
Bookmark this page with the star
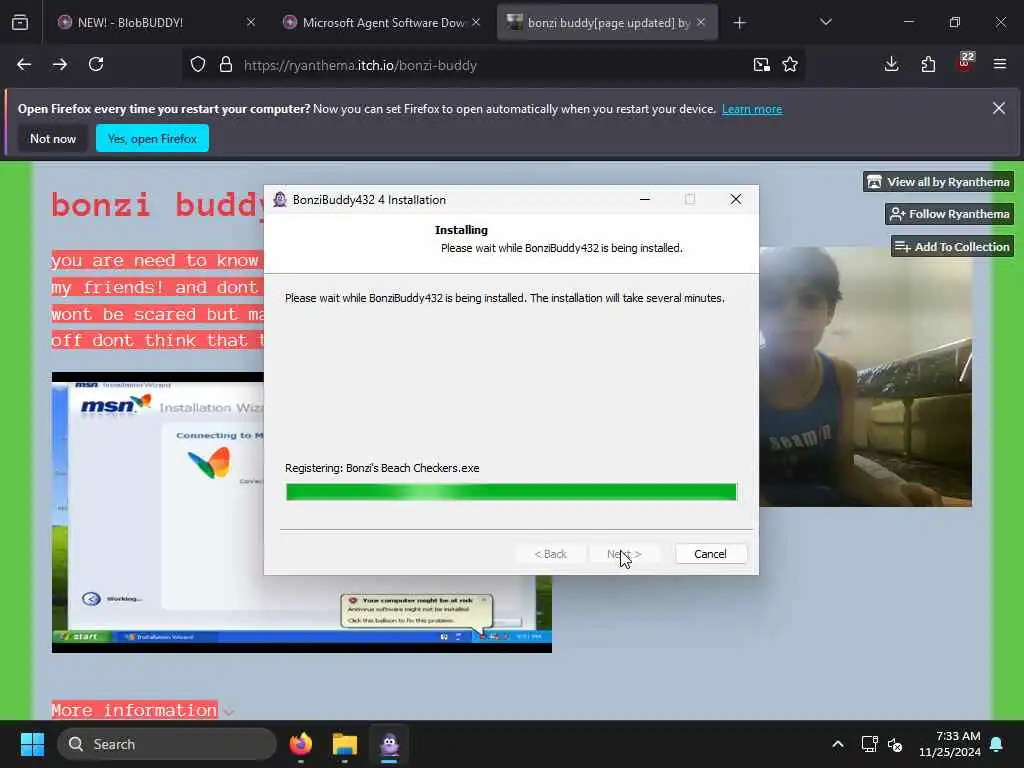[790, 65]
